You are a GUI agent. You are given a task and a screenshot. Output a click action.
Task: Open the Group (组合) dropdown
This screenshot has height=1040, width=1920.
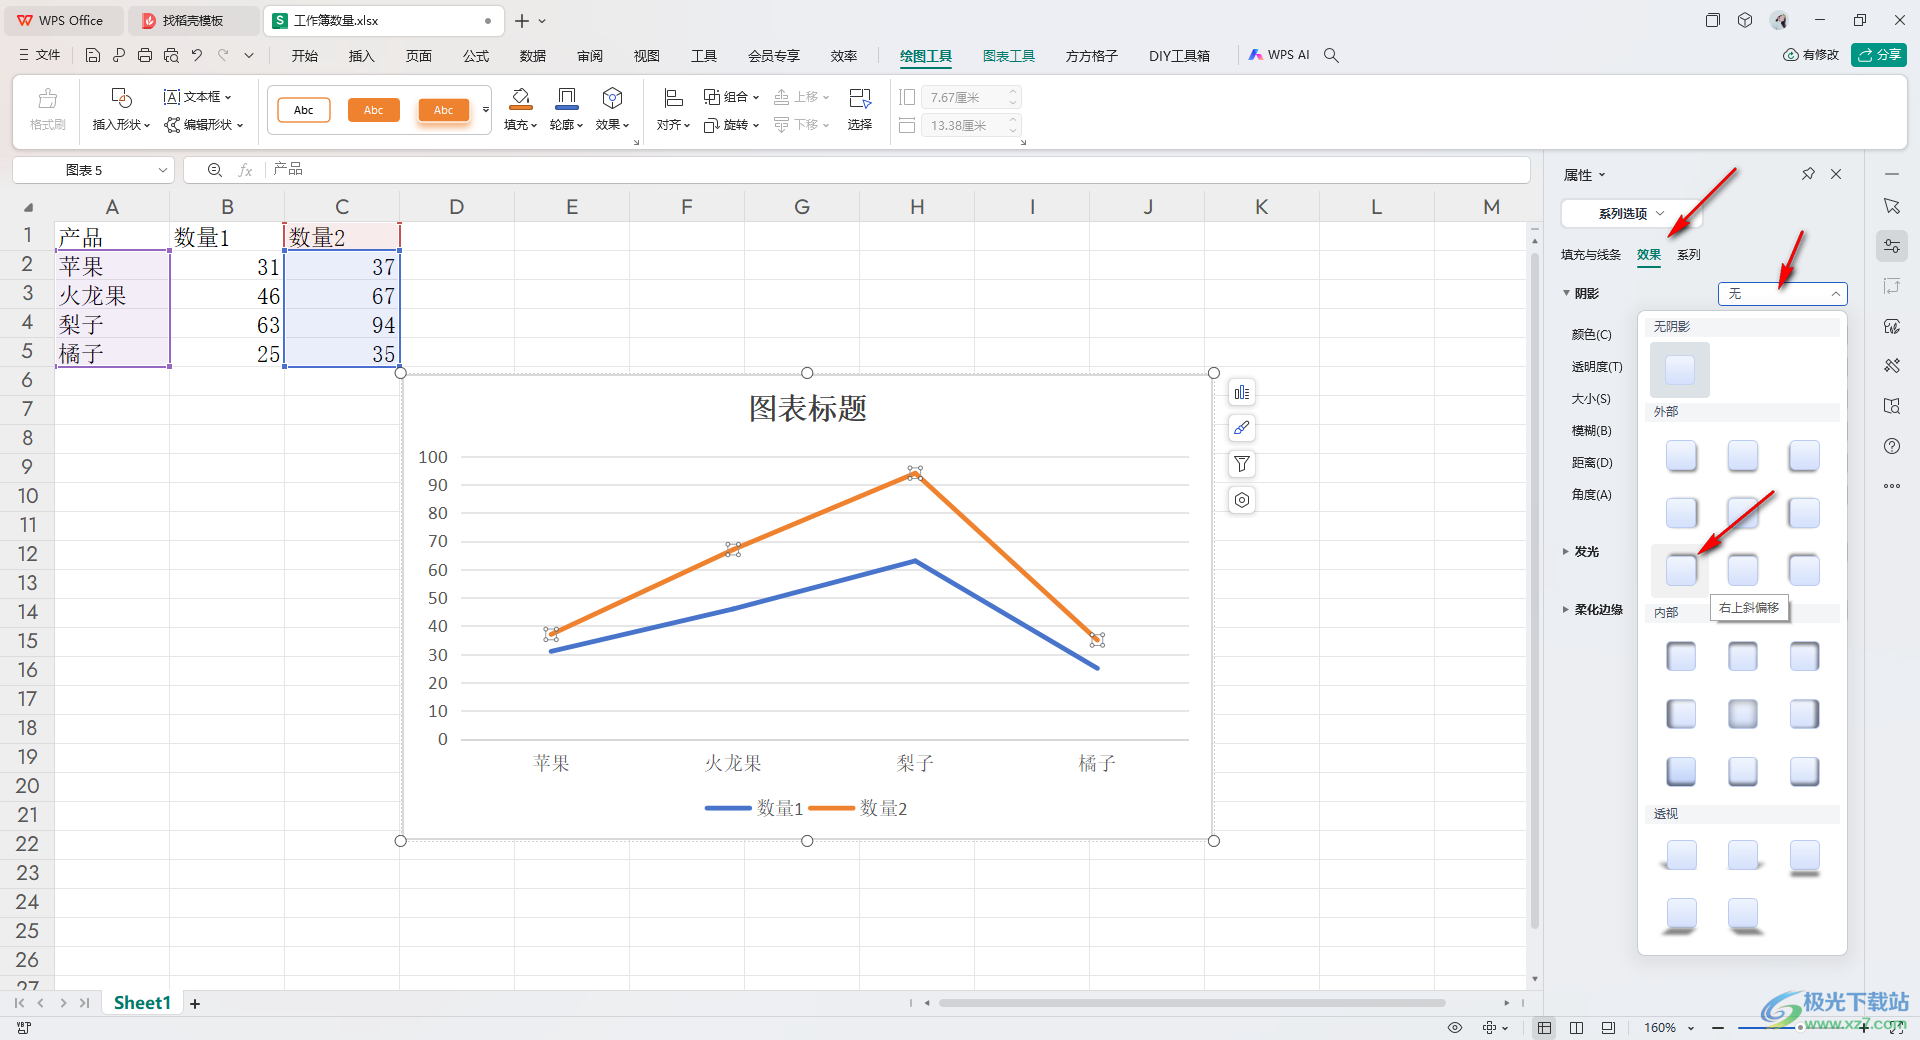point(732,97)
